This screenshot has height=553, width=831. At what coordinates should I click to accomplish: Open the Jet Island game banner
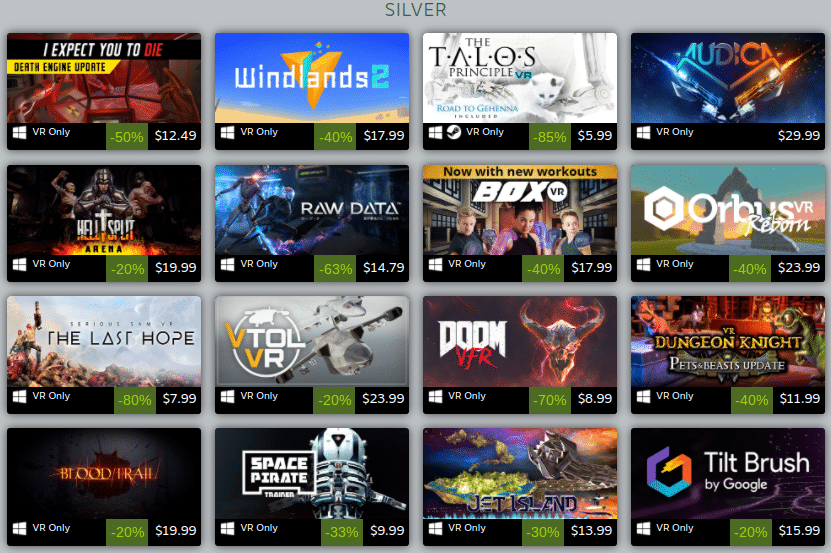coord(520,473)
